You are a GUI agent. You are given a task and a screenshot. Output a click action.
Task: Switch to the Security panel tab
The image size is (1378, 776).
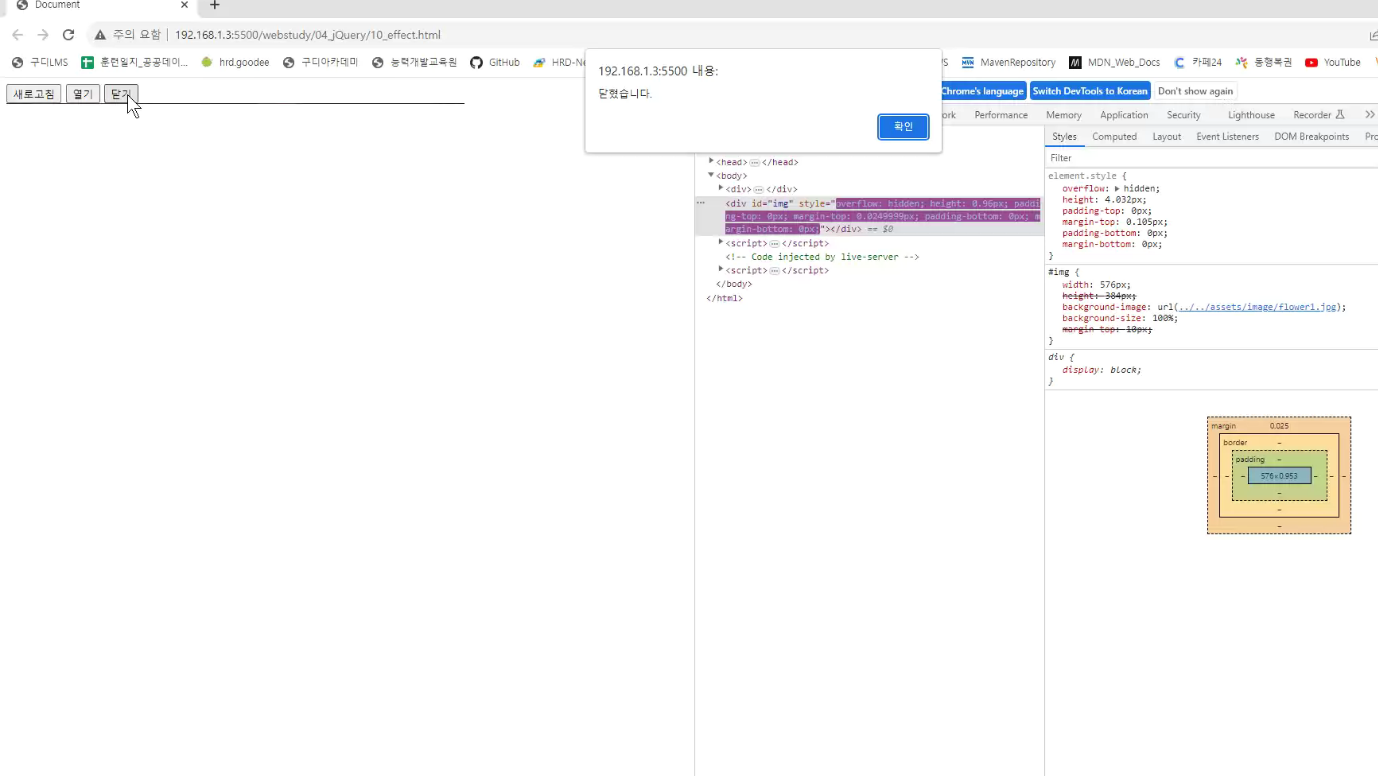click(1184, 115)
